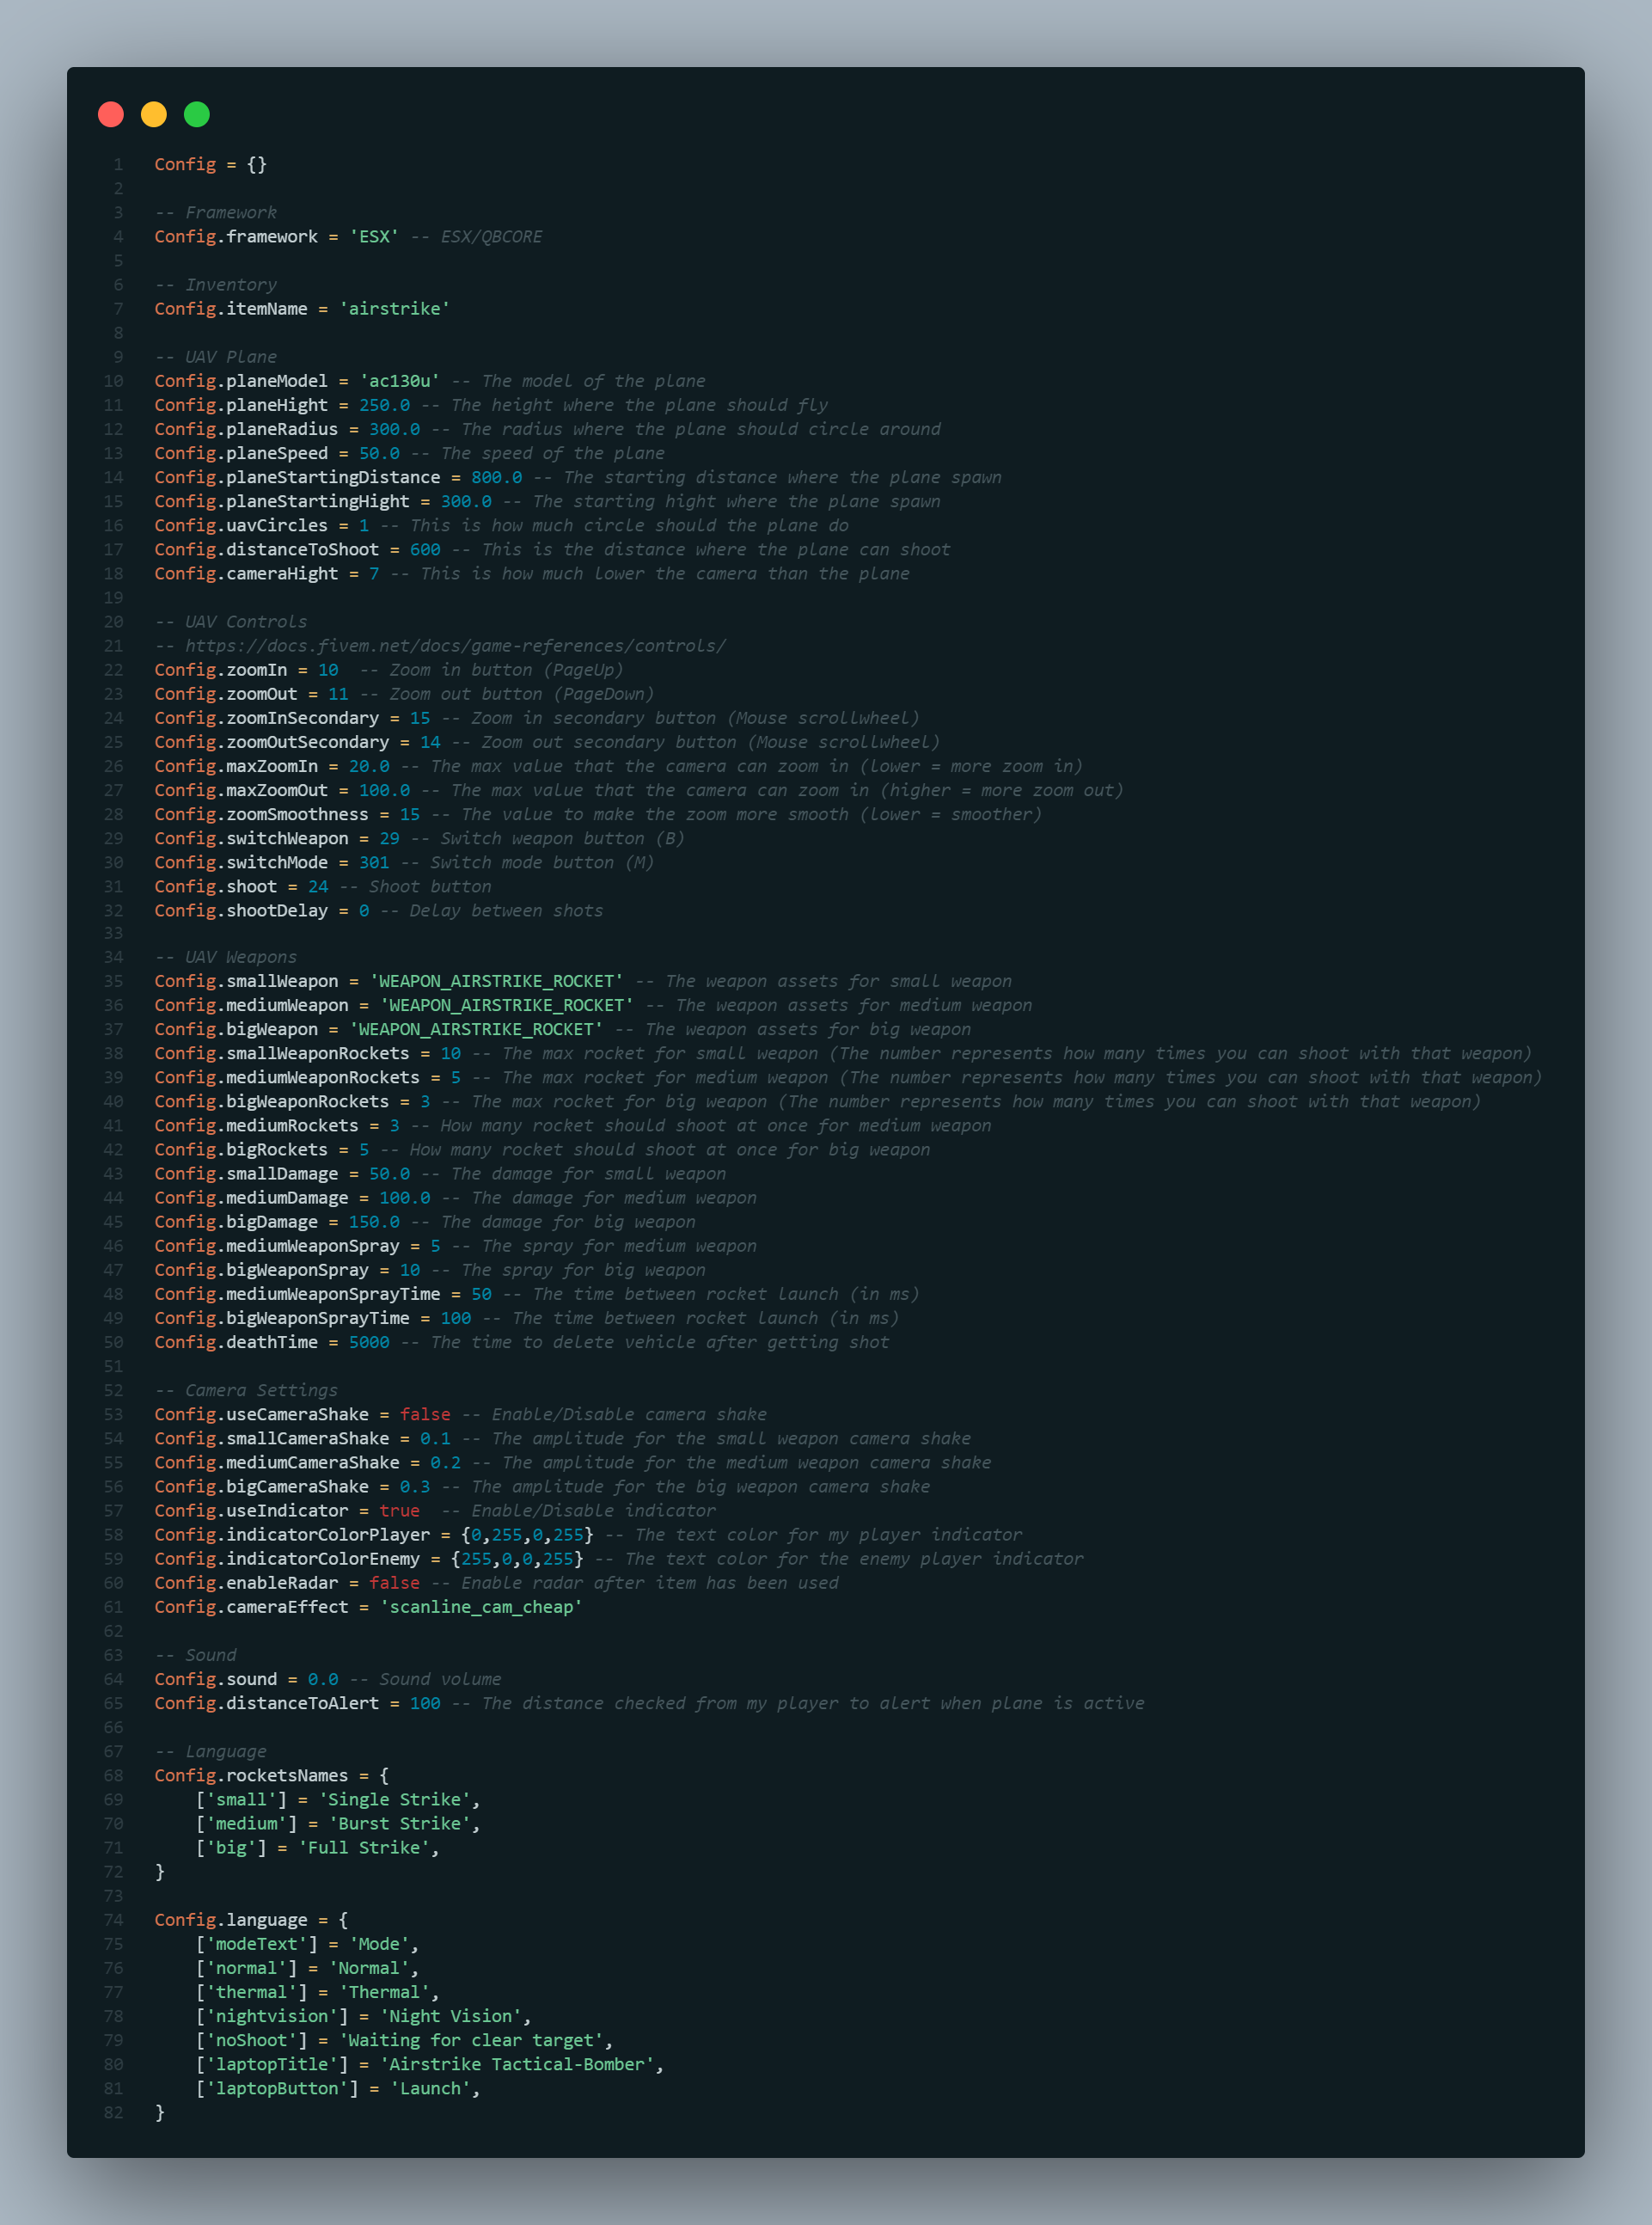Click false value of useCameraShake
The height and width of the screenshot is (2225, 1652).
[425, 1414]
